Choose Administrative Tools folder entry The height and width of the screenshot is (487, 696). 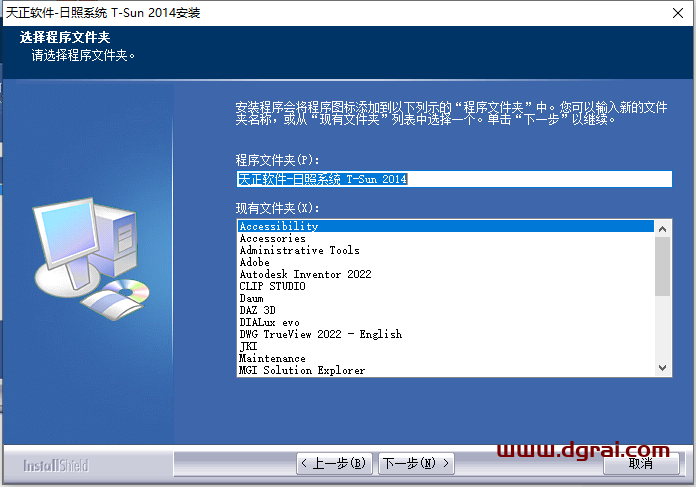pyautogui.click(x=446, y=250)
